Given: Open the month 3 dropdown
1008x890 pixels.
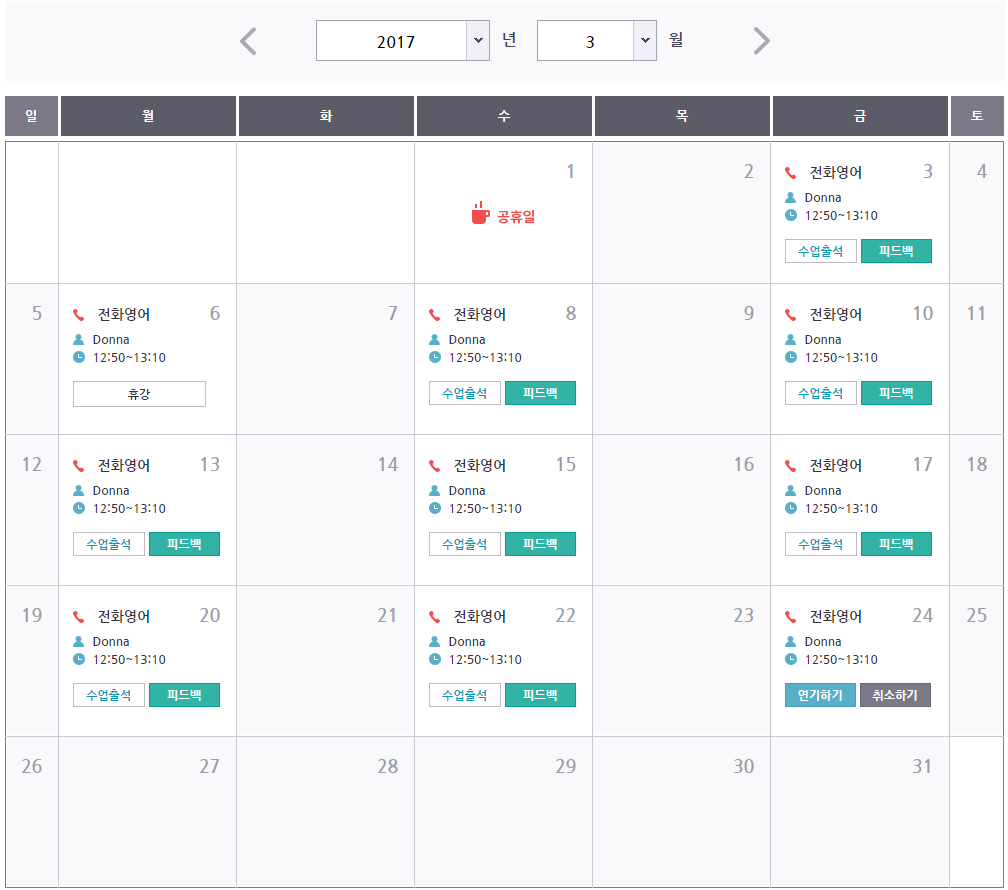Looking at the screenshot, I should pos(596,41).
